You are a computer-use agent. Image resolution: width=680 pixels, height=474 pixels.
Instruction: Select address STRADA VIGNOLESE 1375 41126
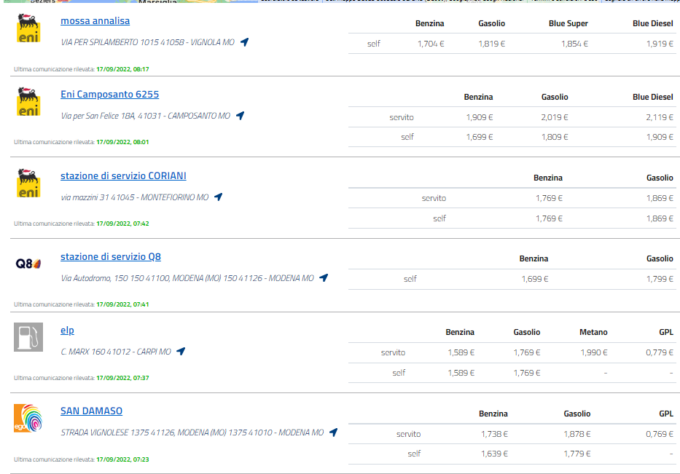118,432
